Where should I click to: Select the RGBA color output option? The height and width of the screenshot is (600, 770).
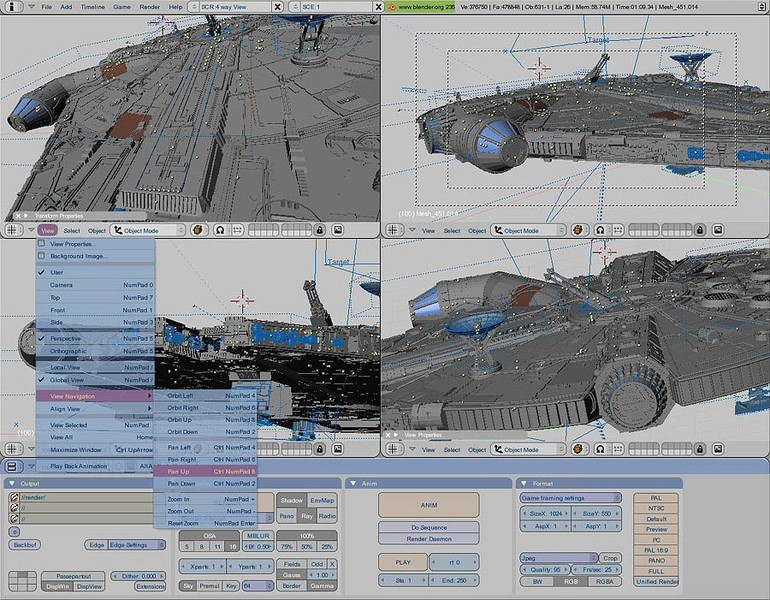(604, 581)
